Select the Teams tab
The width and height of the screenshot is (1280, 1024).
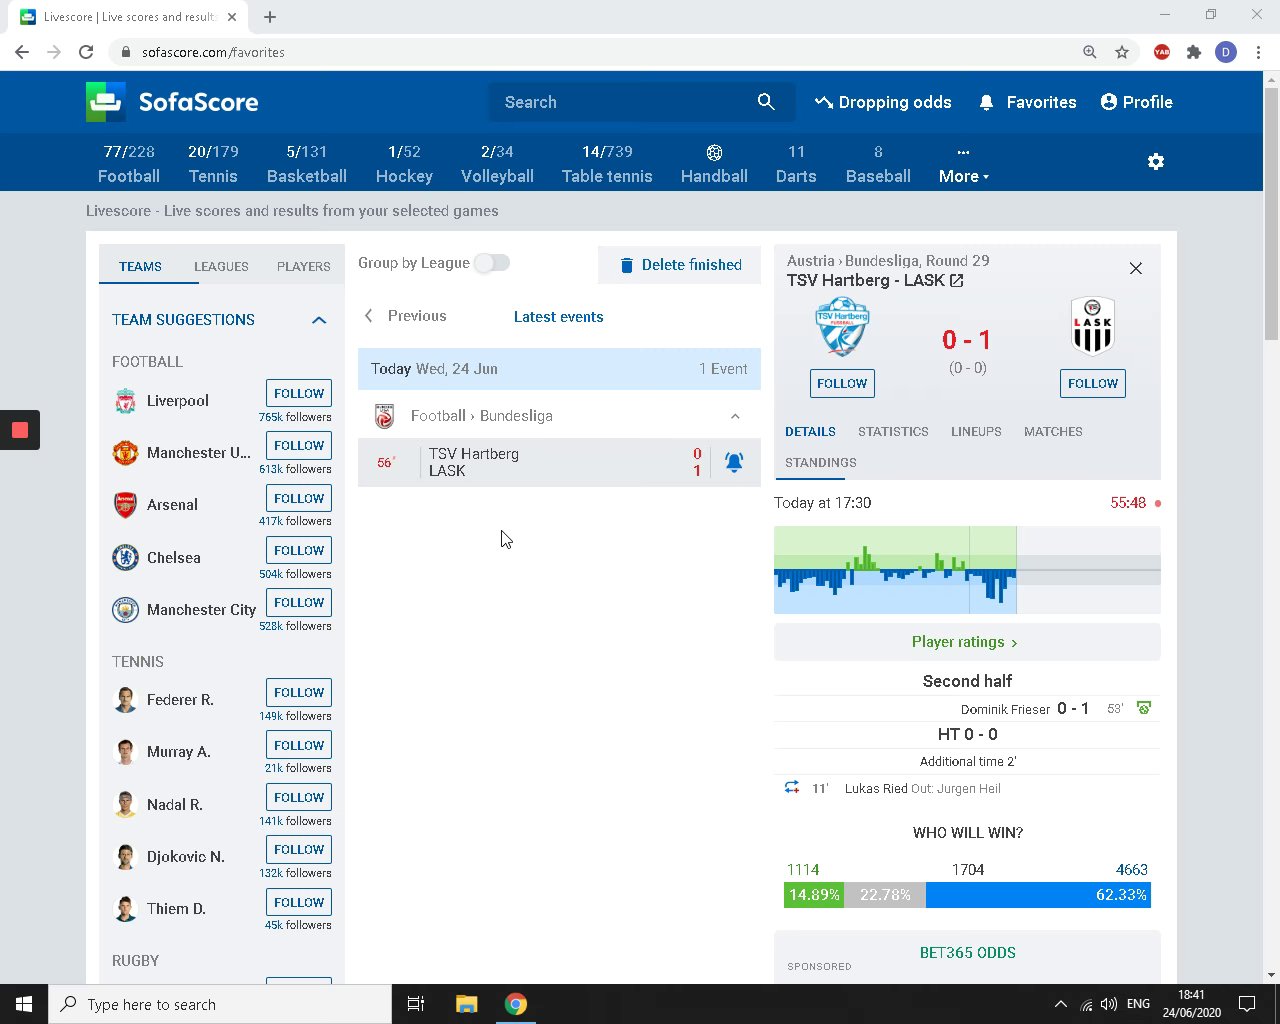(140, 267)
